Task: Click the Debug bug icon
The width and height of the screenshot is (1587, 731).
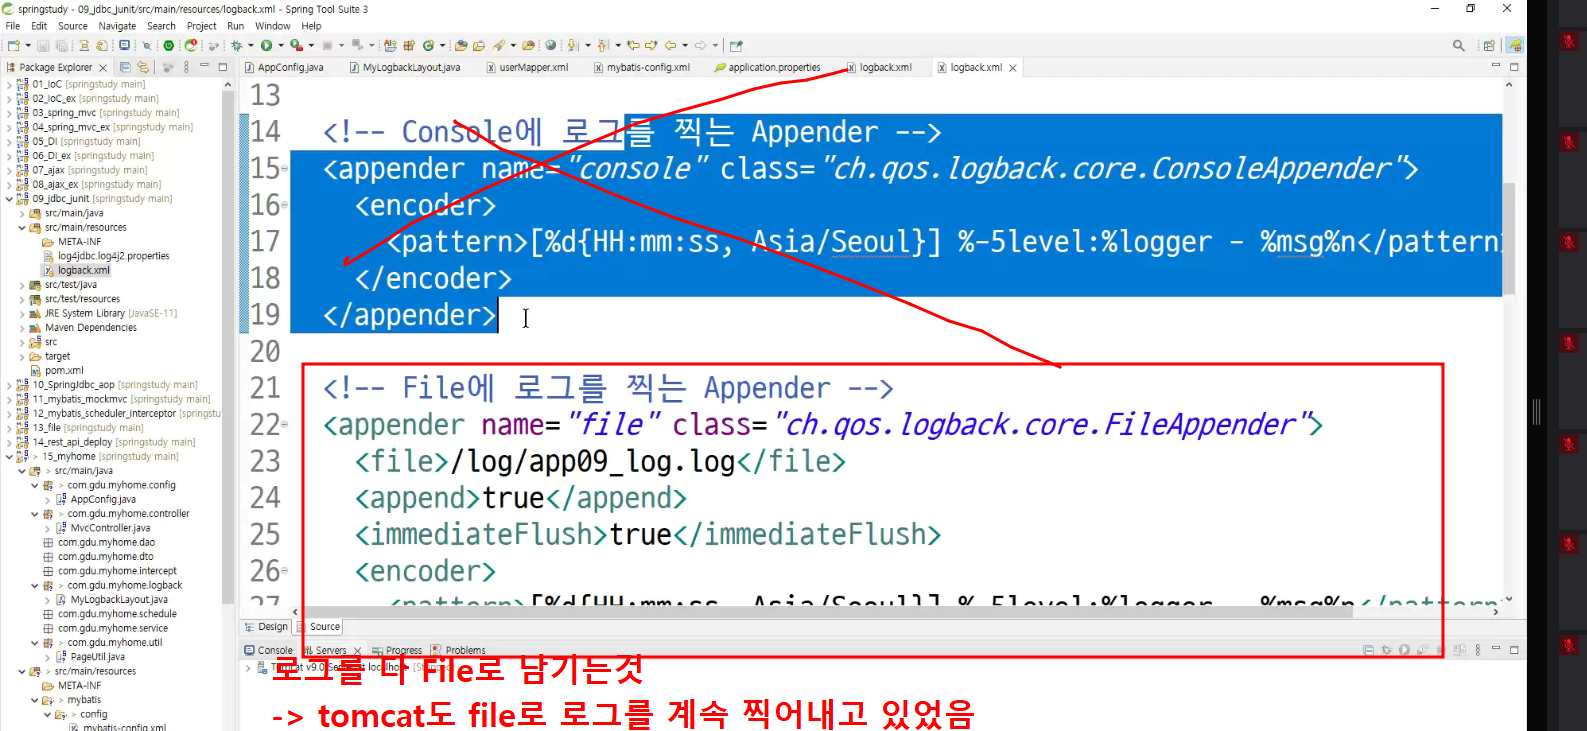Action: tap(237, 45)
